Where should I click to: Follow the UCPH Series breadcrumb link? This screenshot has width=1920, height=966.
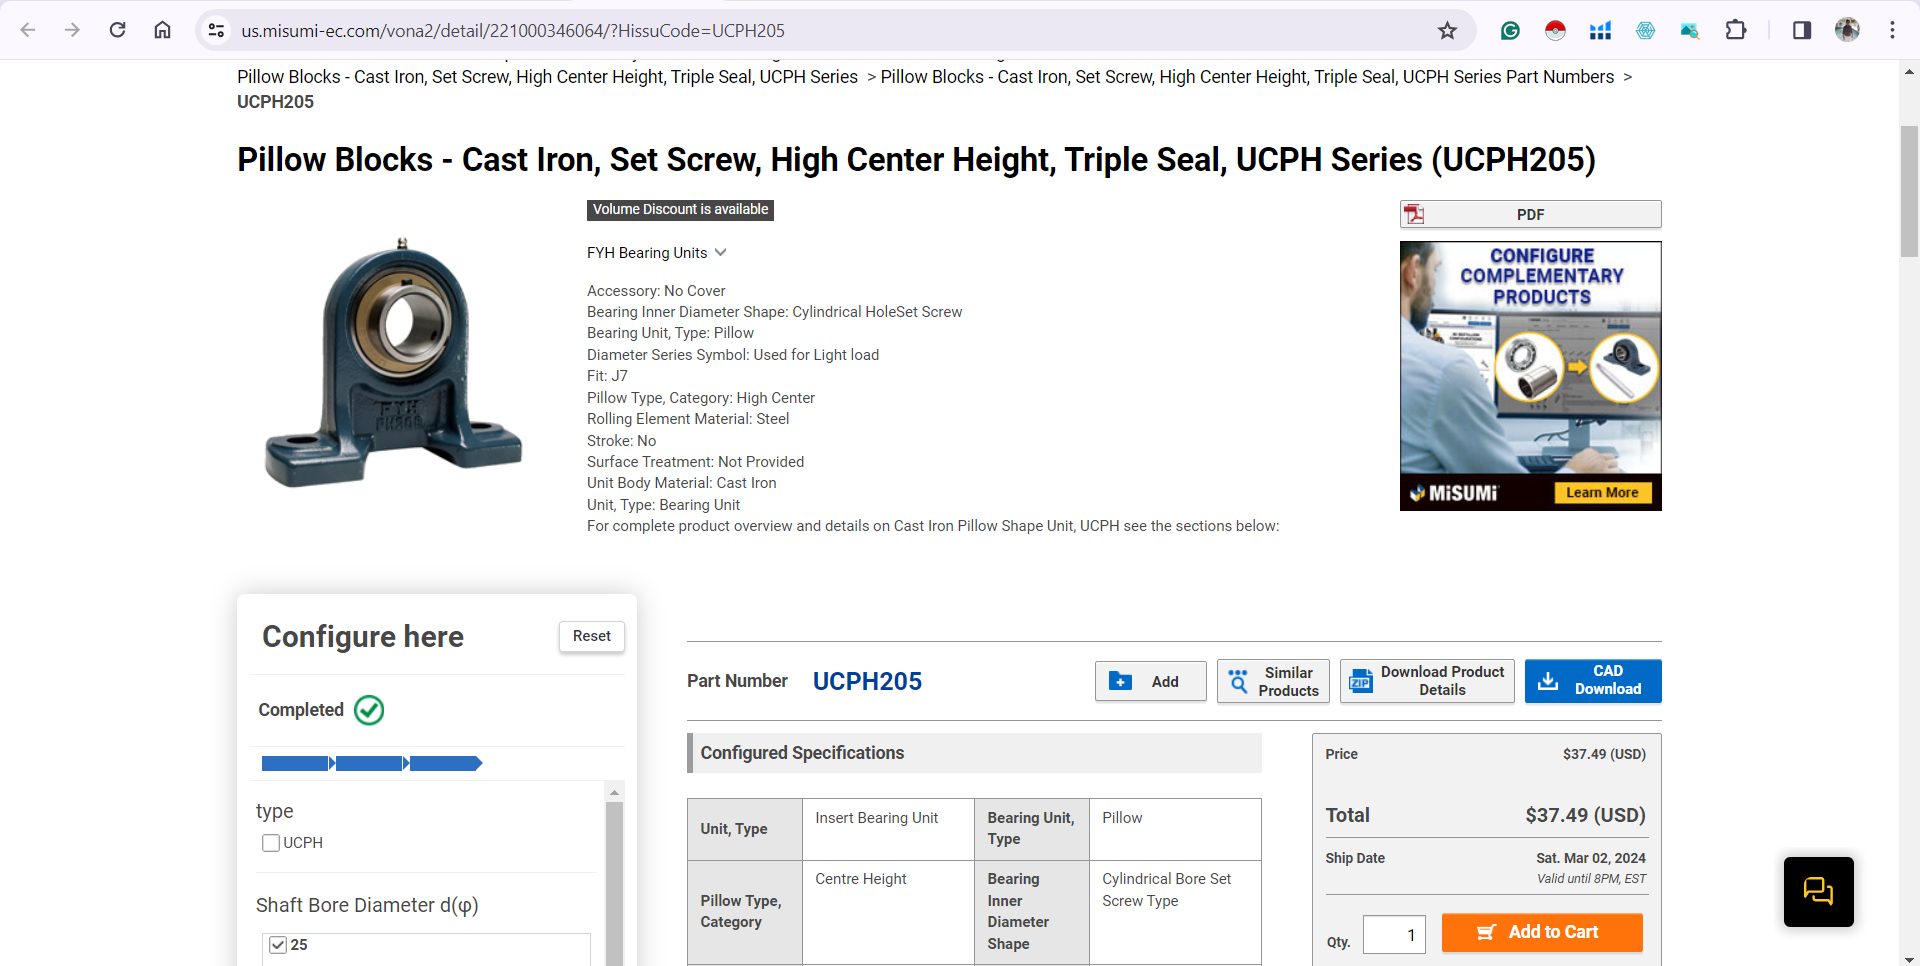tap(547, 77)
